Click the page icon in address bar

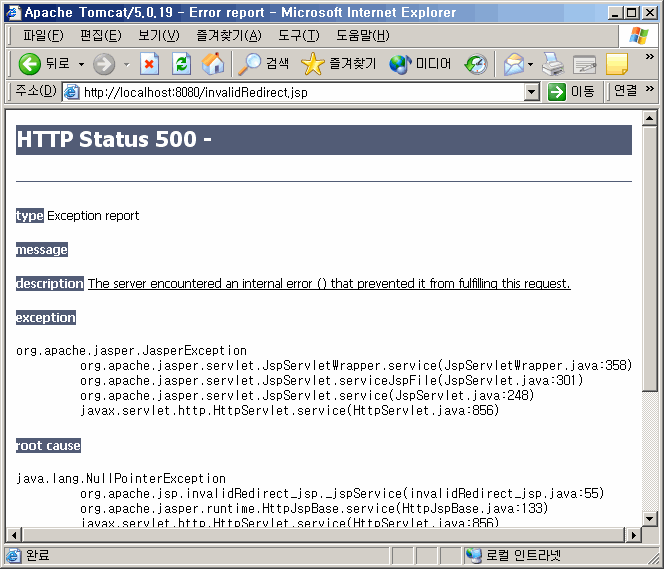point(72,92)
